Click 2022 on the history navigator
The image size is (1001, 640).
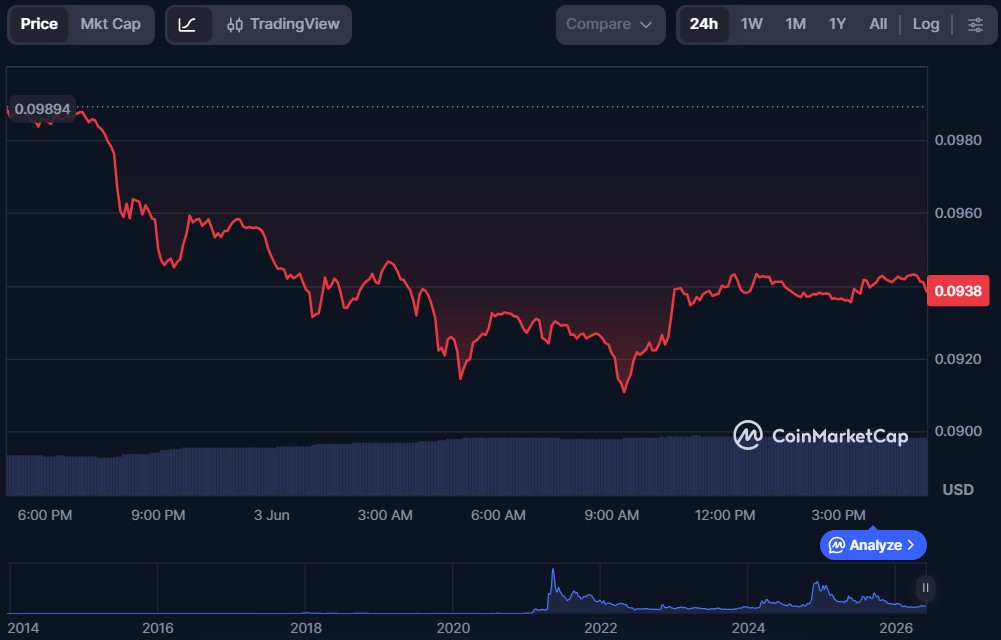pyautogui.click(x=601, y=629)
